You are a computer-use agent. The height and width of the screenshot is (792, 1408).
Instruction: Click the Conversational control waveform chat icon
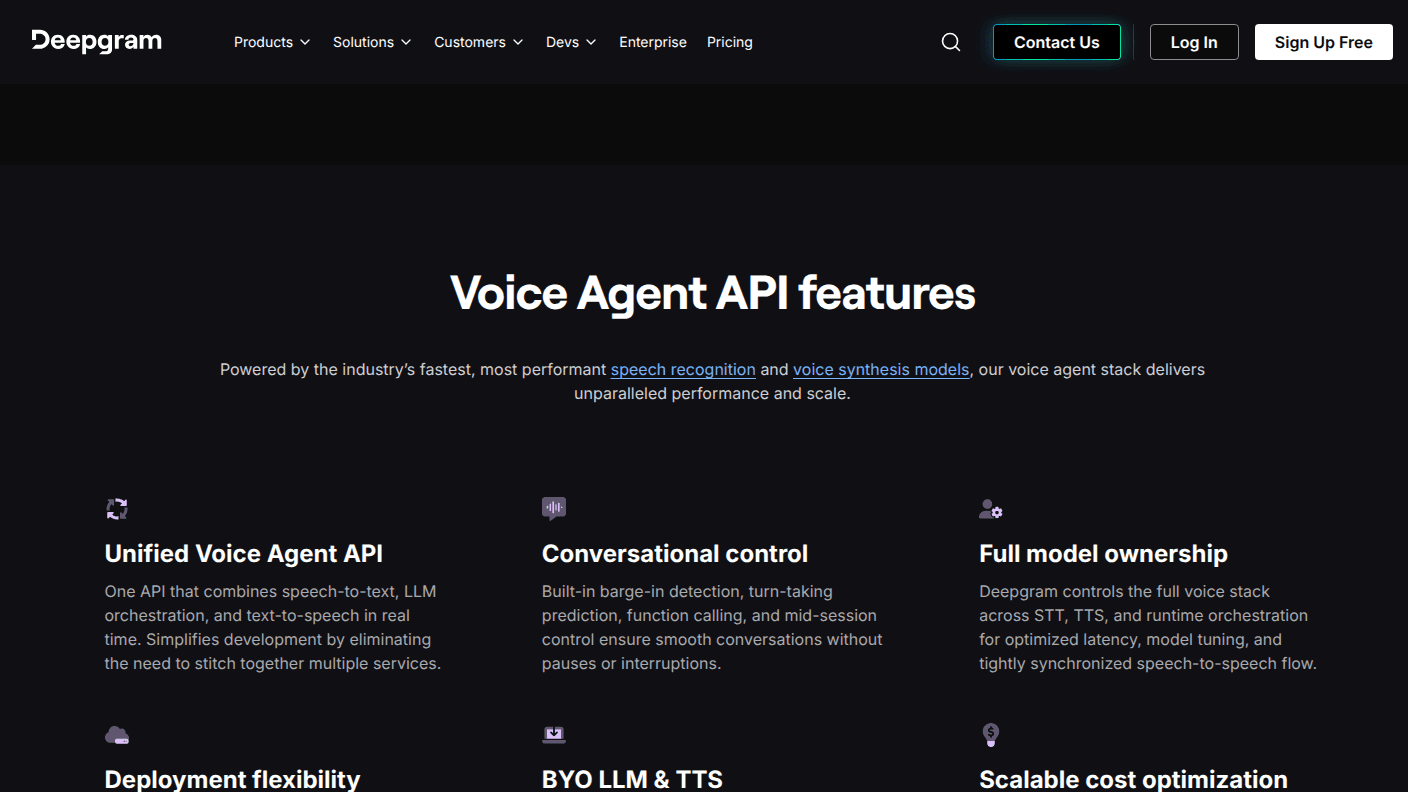(554, 509)
